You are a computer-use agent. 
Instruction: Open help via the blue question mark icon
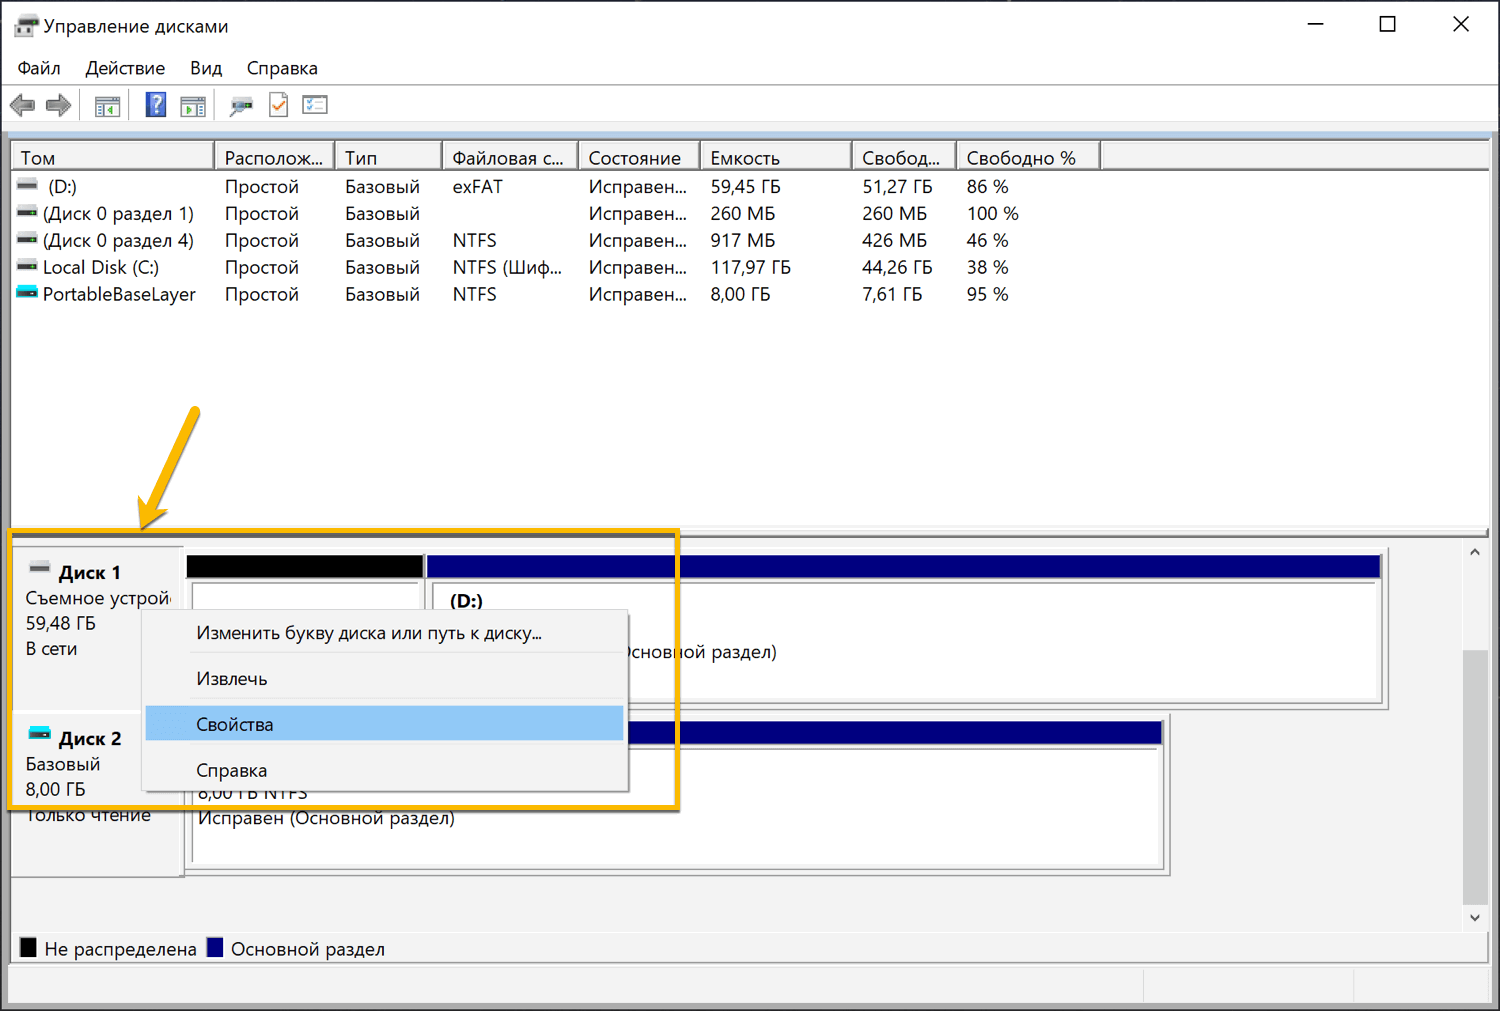point(156,105)
